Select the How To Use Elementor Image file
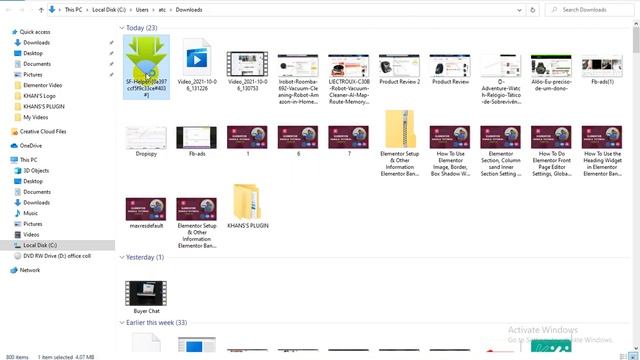Screen dimensions: 640x360 (450, 138)
